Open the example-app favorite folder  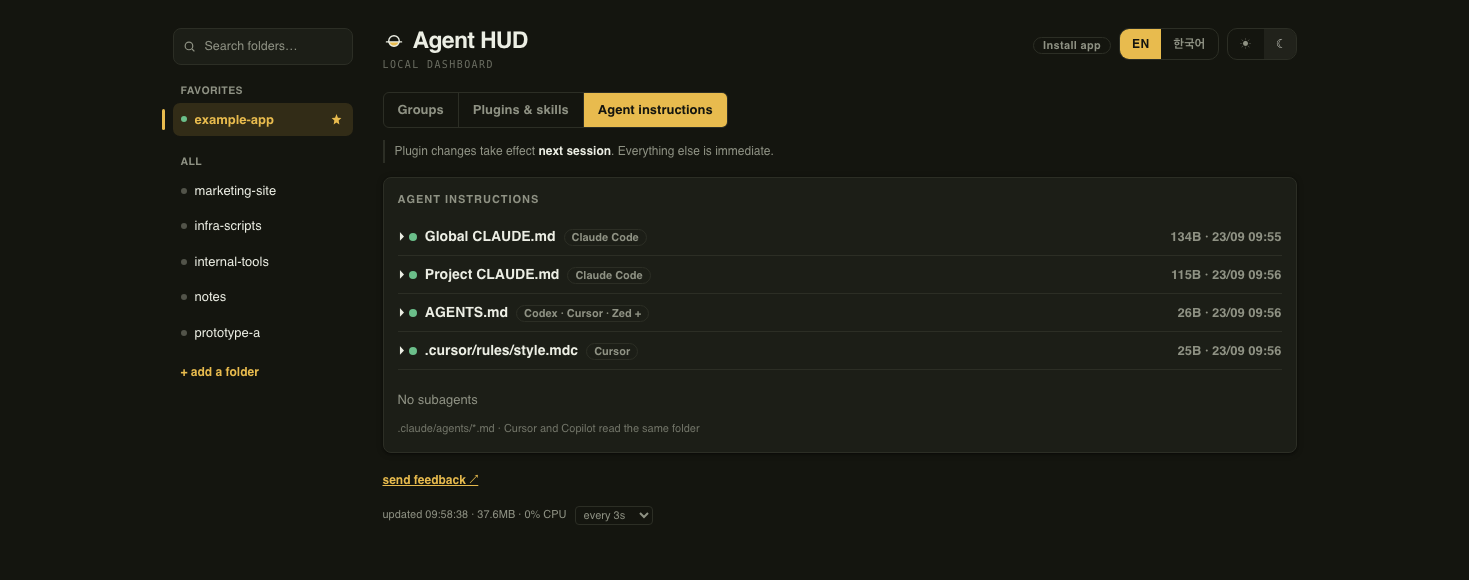(263, 120)
